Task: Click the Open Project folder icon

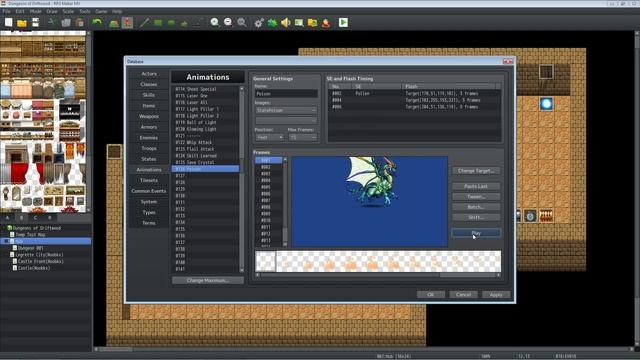Action: [22, 22]
